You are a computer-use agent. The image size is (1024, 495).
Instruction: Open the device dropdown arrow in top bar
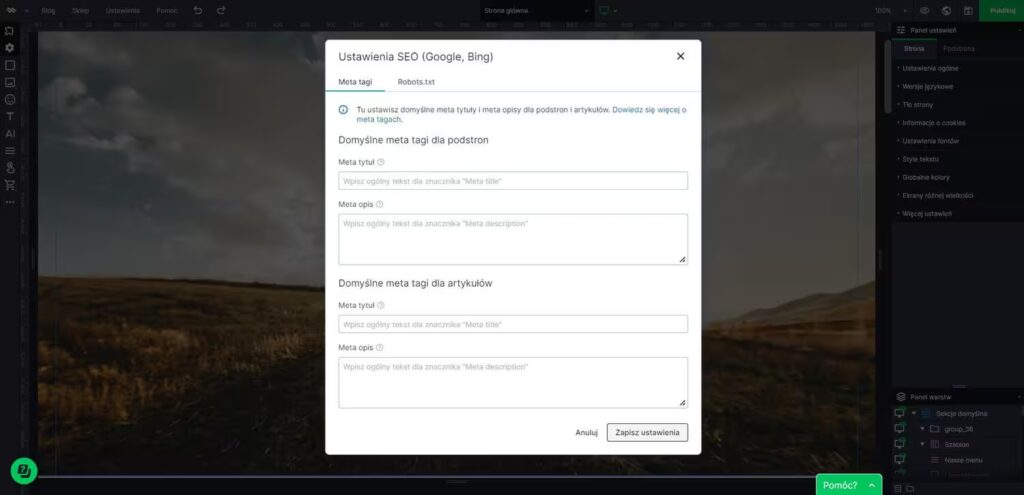point(615,11)
